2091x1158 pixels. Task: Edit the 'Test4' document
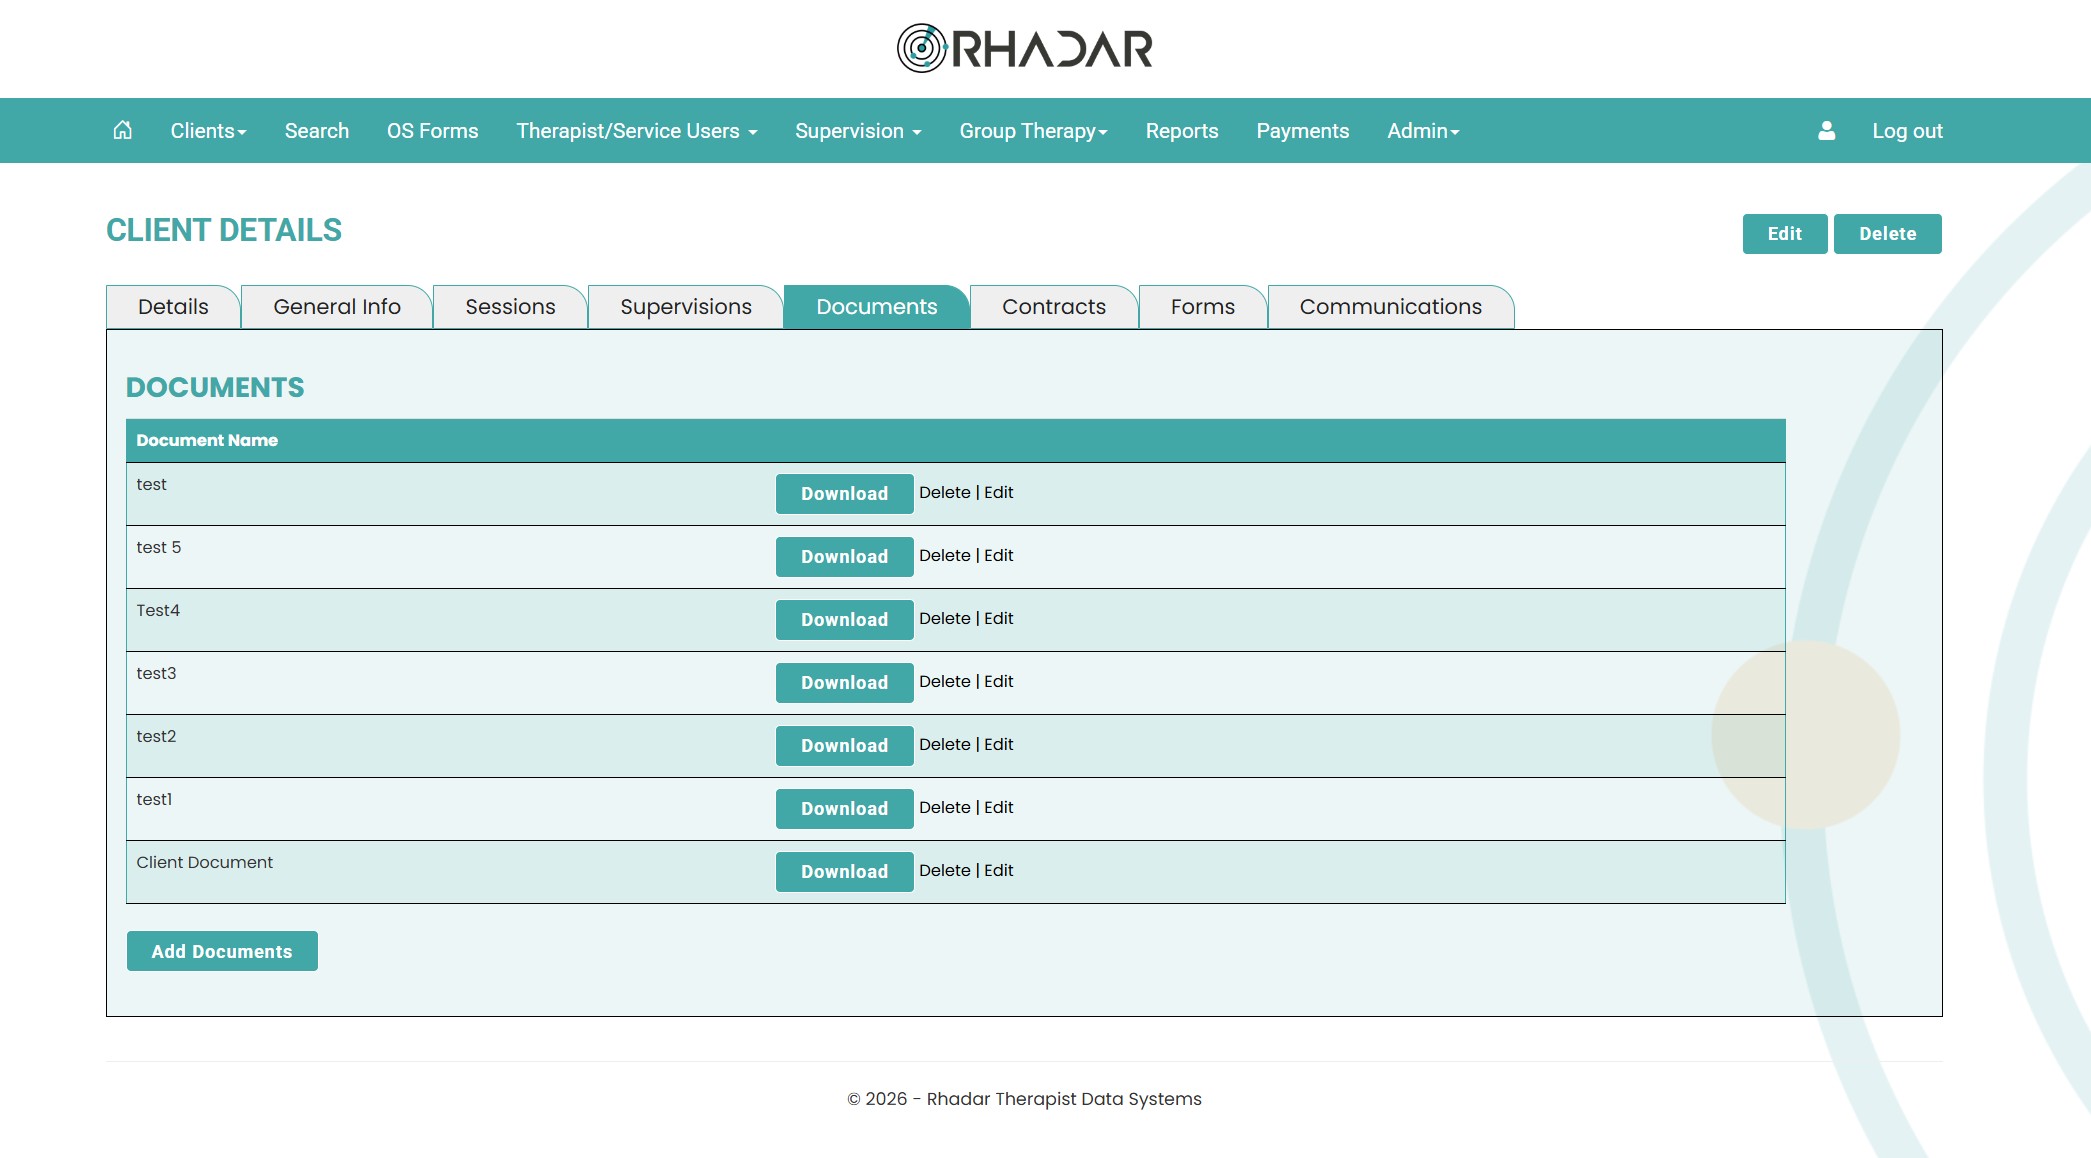[999, 619]
